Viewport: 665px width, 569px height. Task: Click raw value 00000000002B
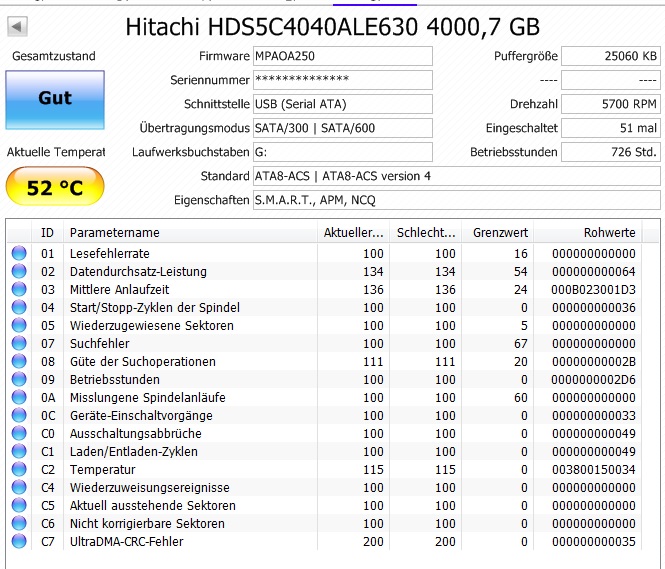click(594, 362)
